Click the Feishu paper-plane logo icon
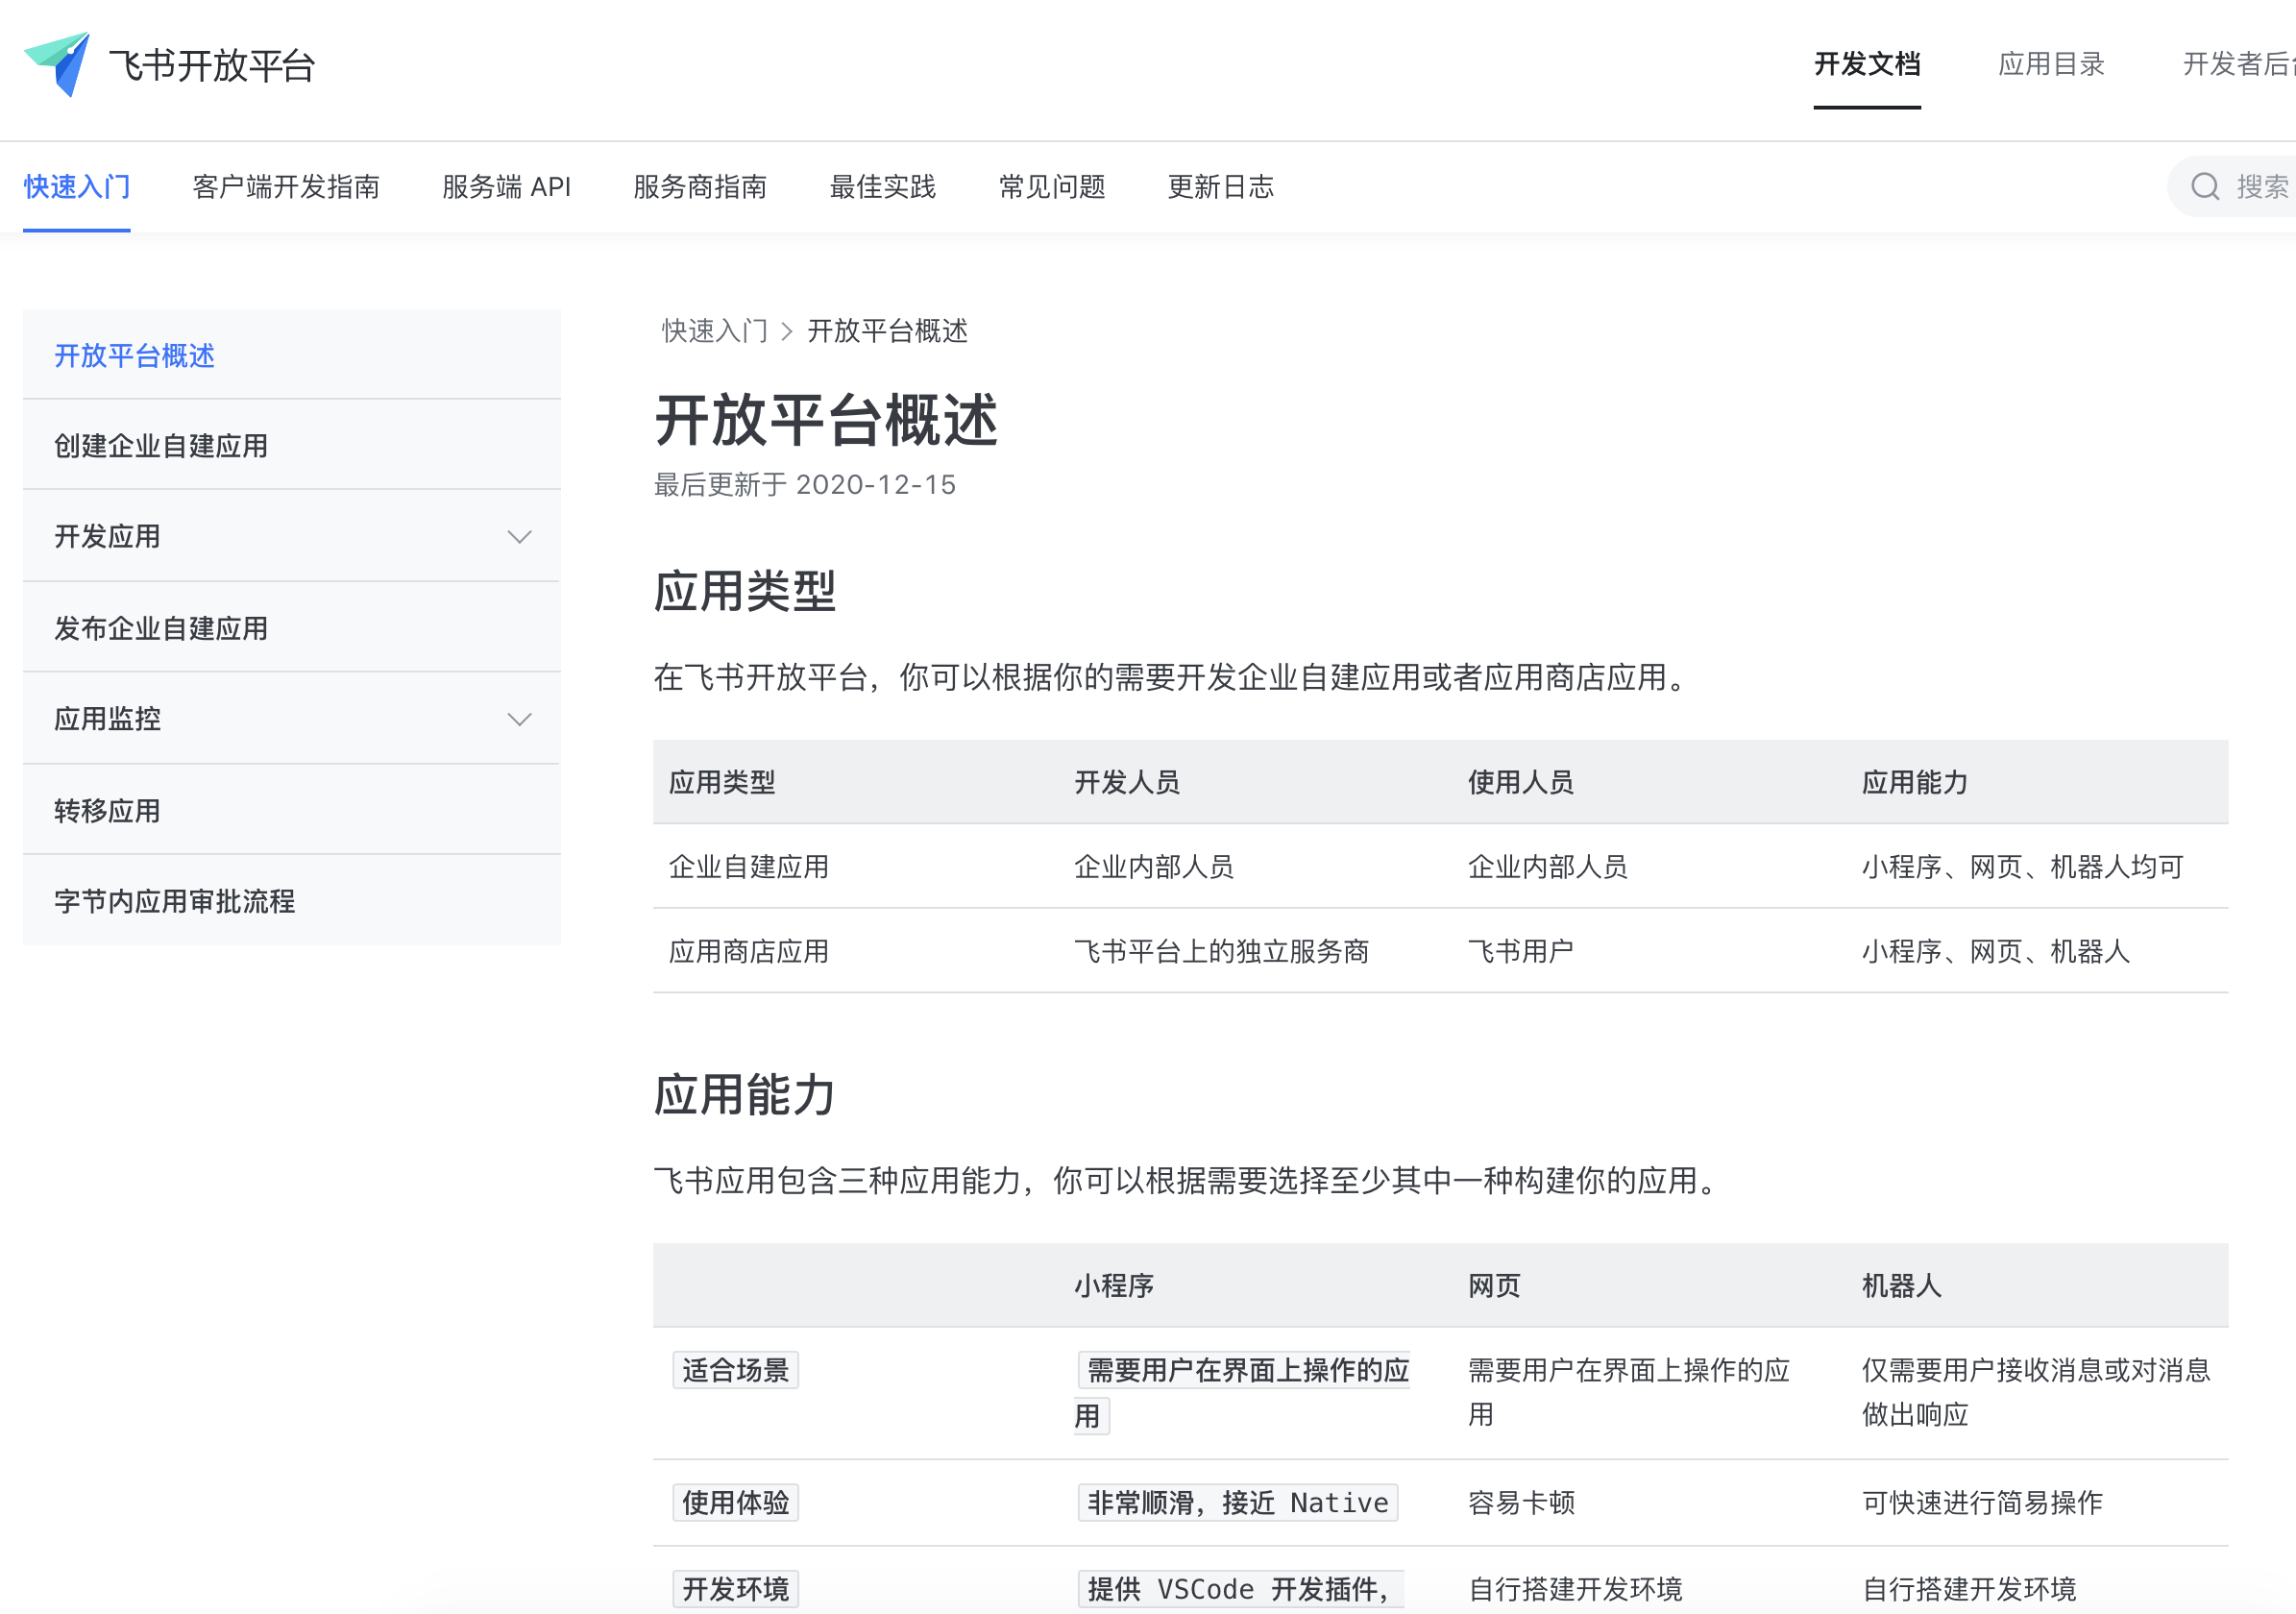Image resolution: width=2296 pixels, height=1614 pixels. pyautogui.click(x=57, y=64)
